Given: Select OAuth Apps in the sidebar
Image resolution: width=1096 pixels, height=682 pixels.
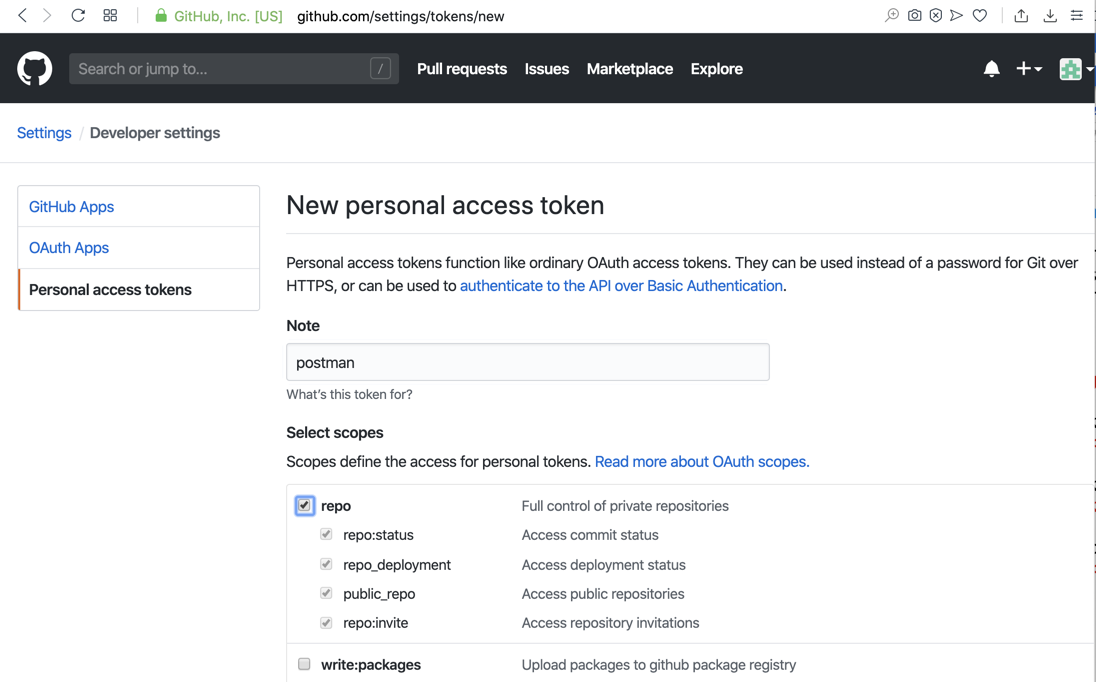Looking at the screenshot, I should pyautogui.click(x=69, y=248).
